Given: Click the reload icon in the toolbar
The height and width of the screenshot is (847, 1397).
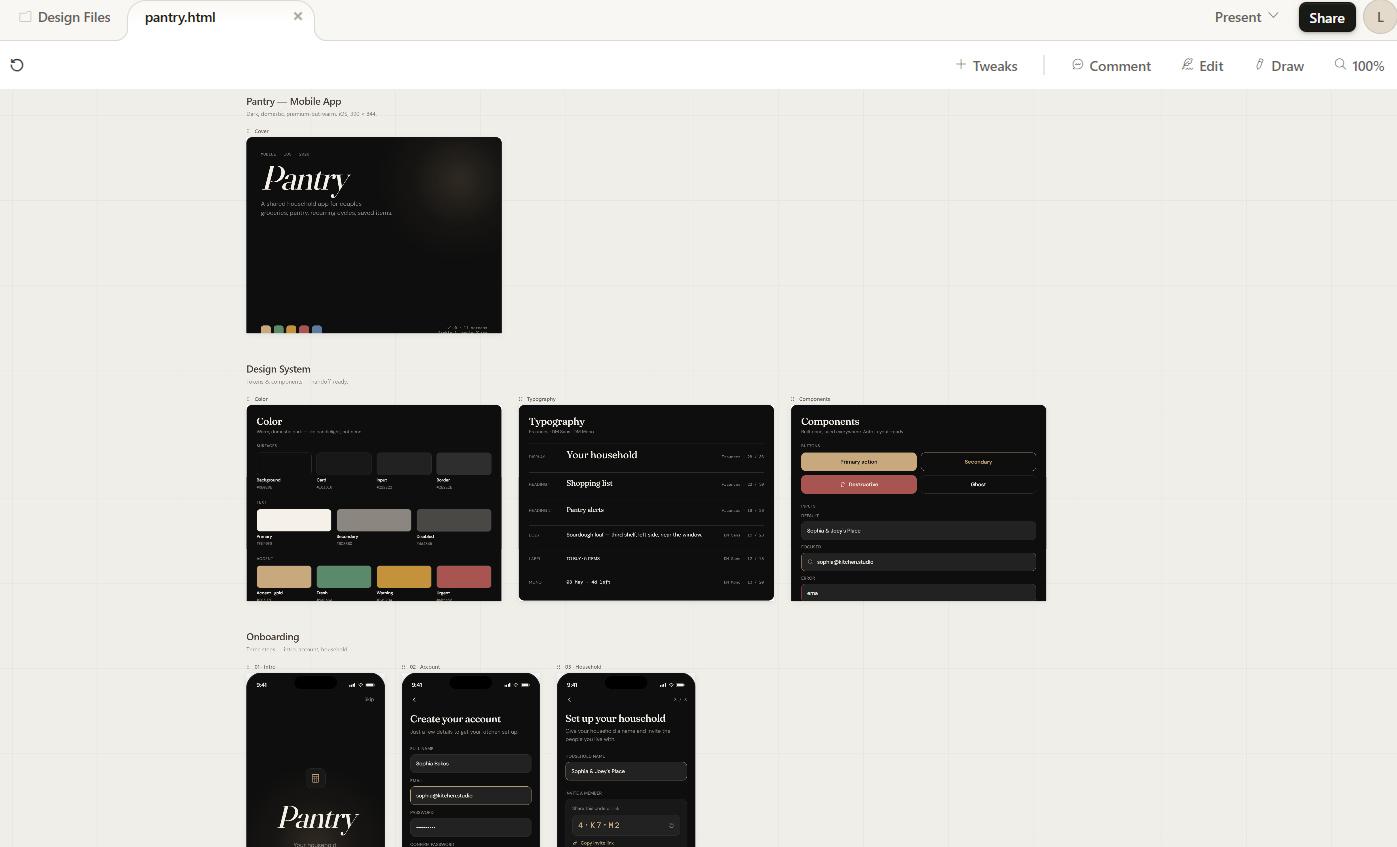Looking at the screenshot, I should coord(17,65).
